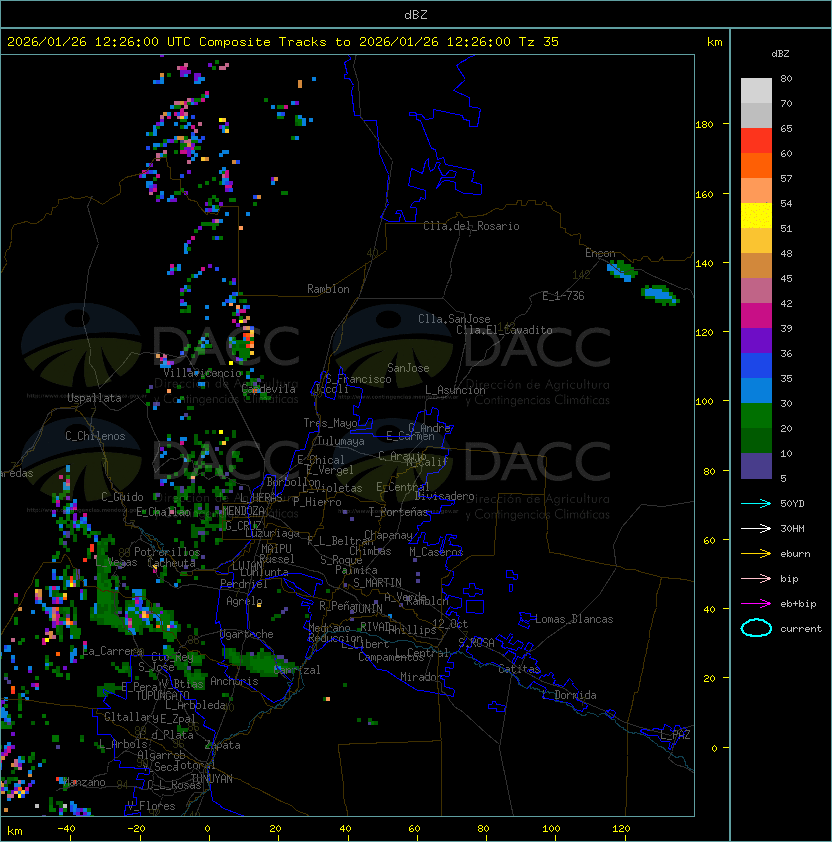Click the 'current' legend label
The image size is (832, 842).
pyautogui.click(x=801, y=629)
